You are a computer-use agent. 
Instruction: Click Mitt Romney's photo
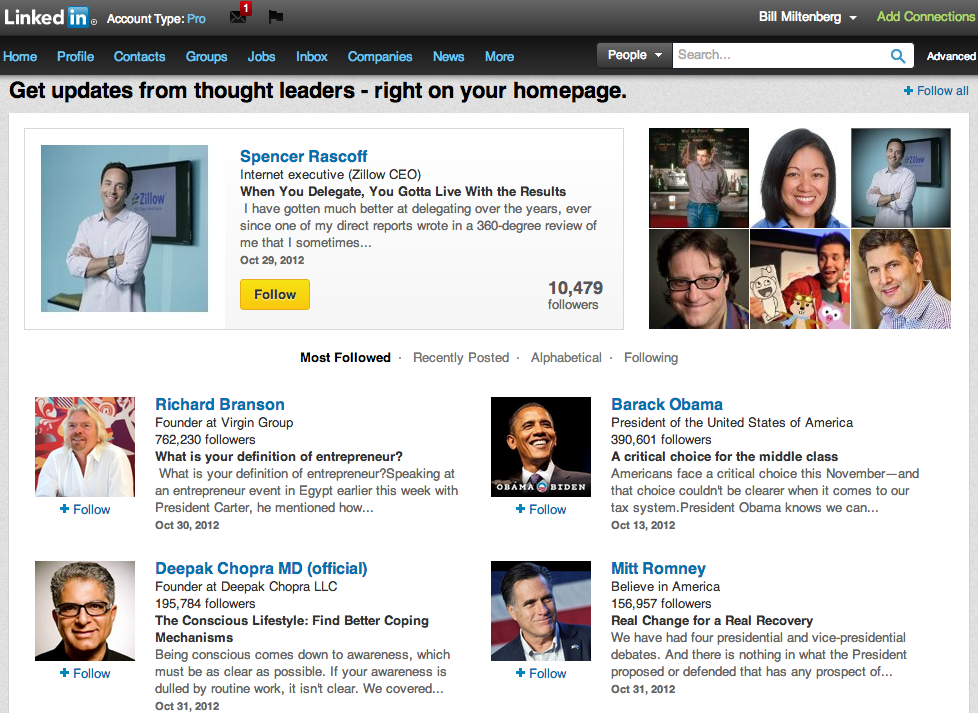(541, 611)
